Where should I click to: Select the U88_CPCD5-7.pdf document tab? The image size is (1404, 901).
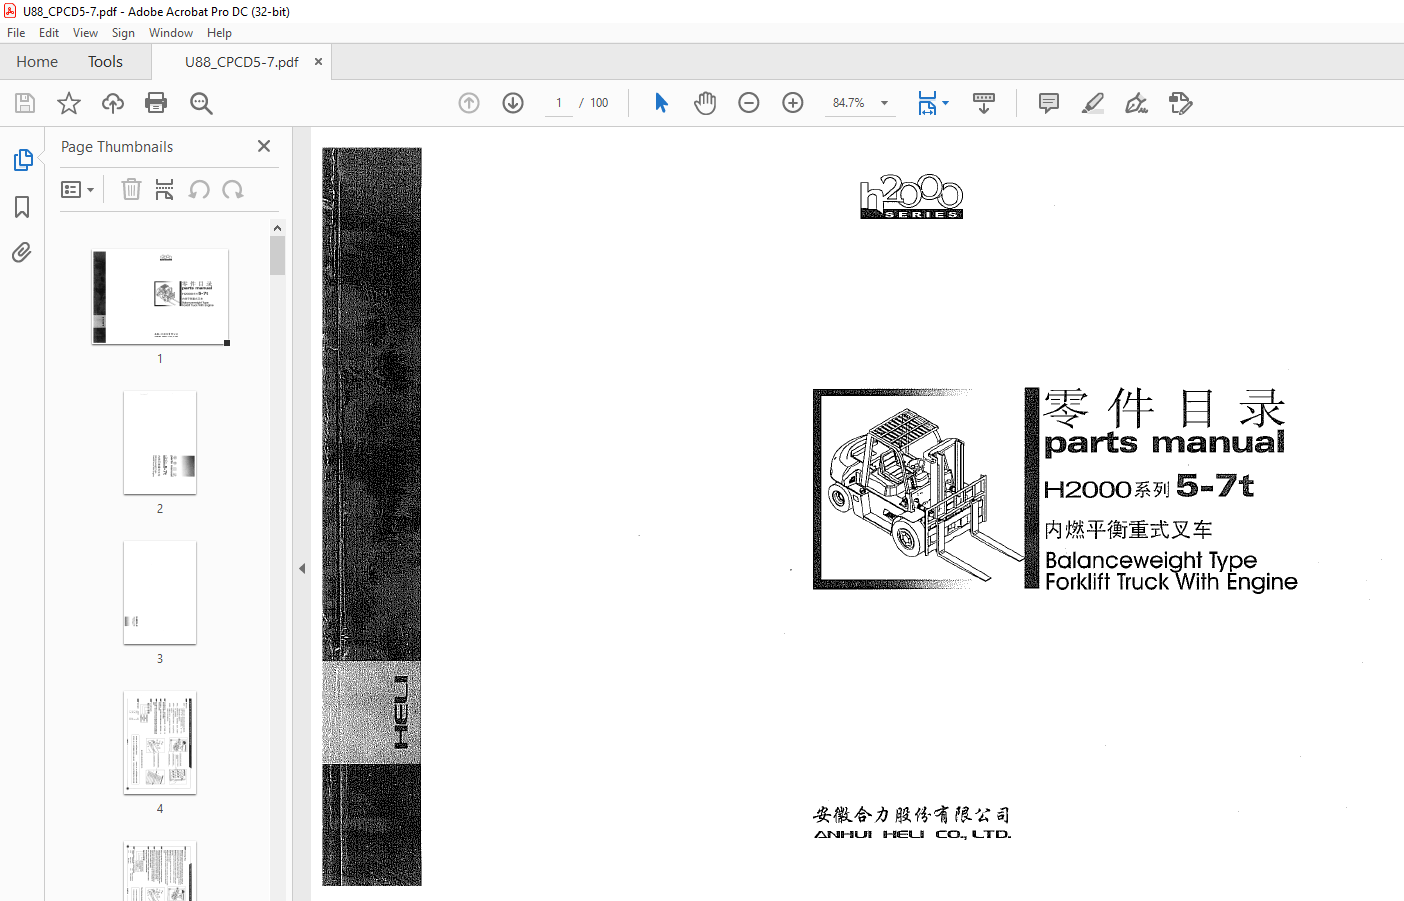(x=241, y=62)
